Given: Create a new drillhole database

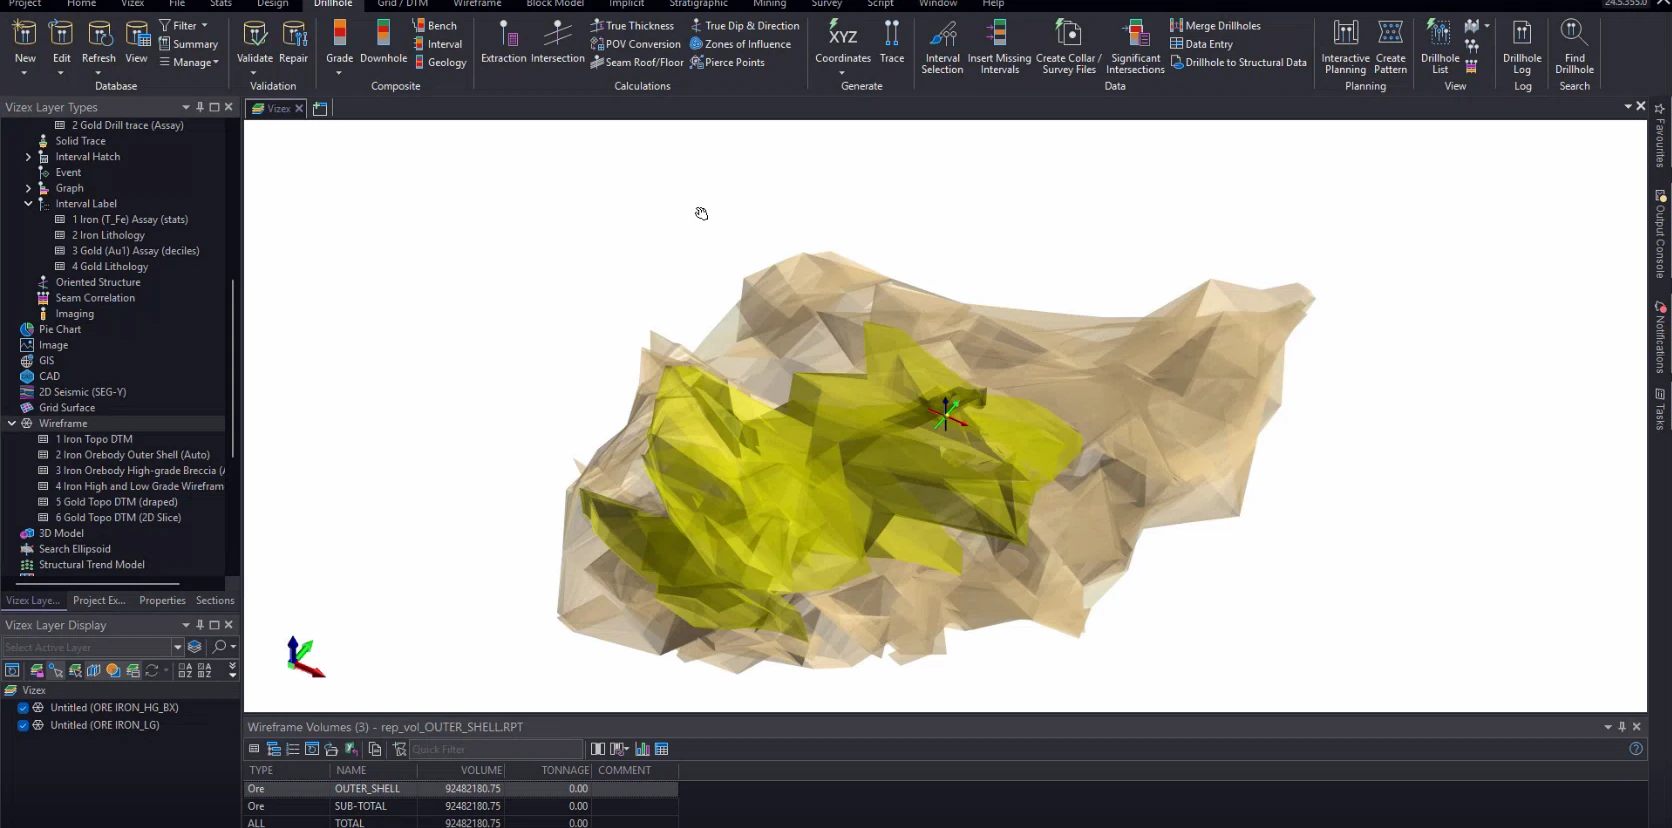Looking at the screenshot, I should click(25, 42).
